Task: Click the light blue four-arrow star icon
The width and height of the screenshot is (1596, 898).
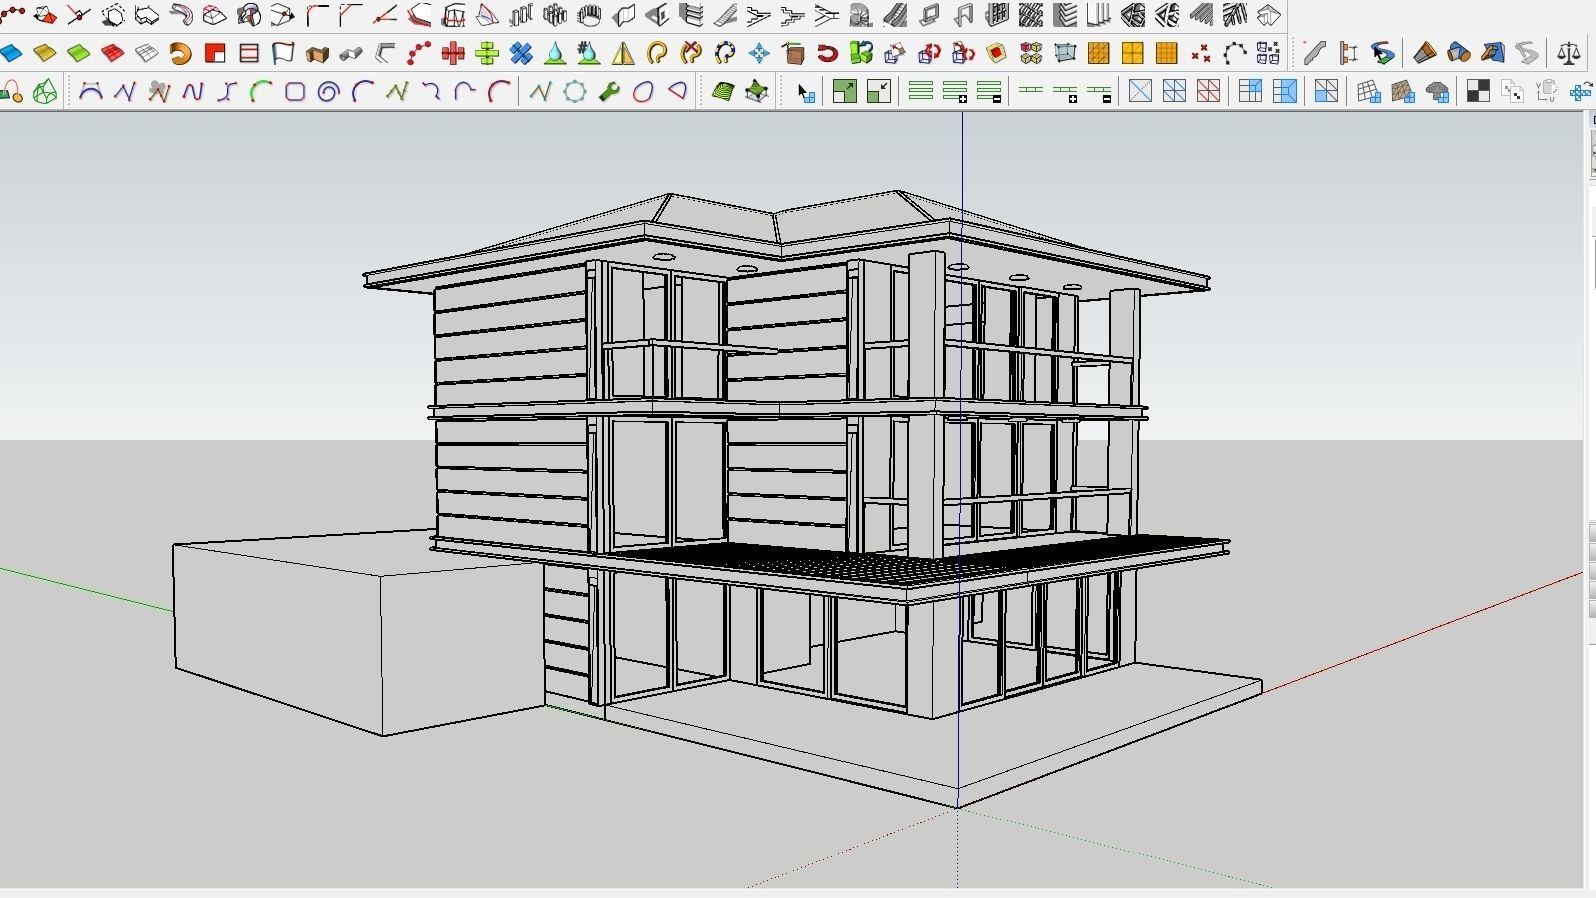Action: (759, 53)
